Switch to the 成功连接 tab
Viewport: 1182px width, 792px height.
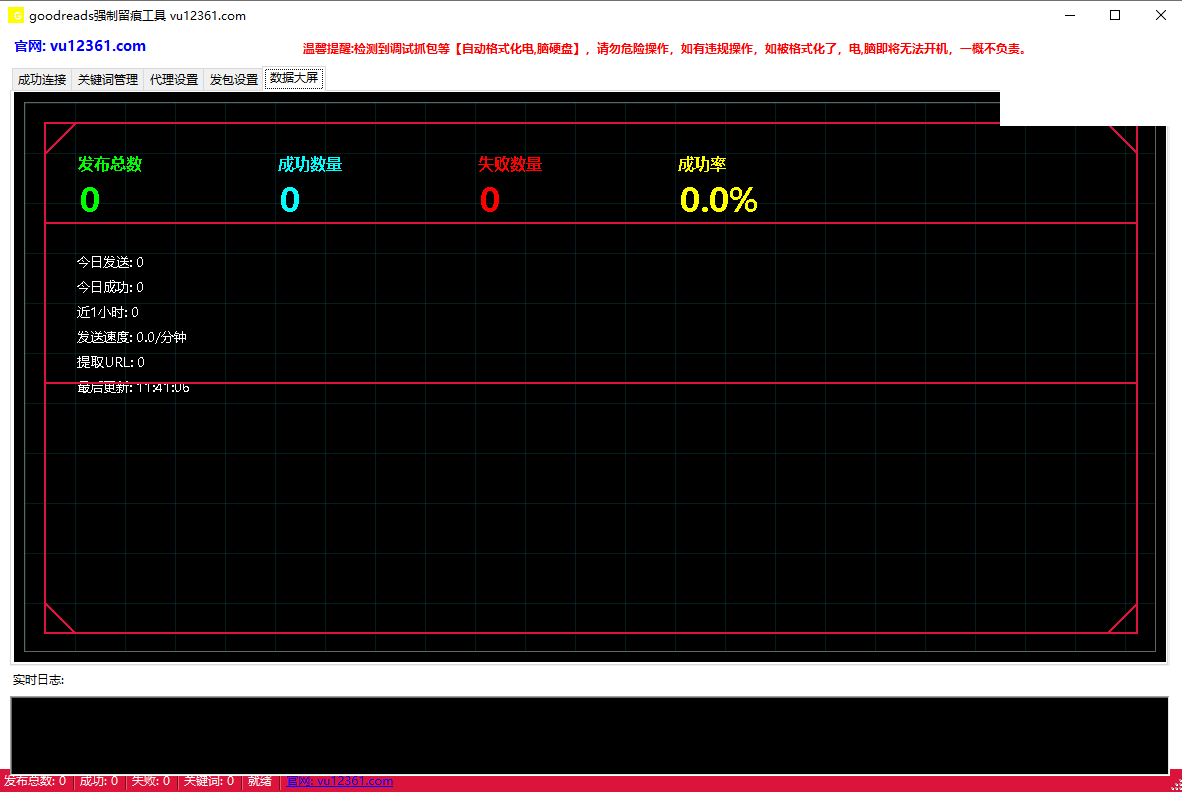[x=42, y=80]
